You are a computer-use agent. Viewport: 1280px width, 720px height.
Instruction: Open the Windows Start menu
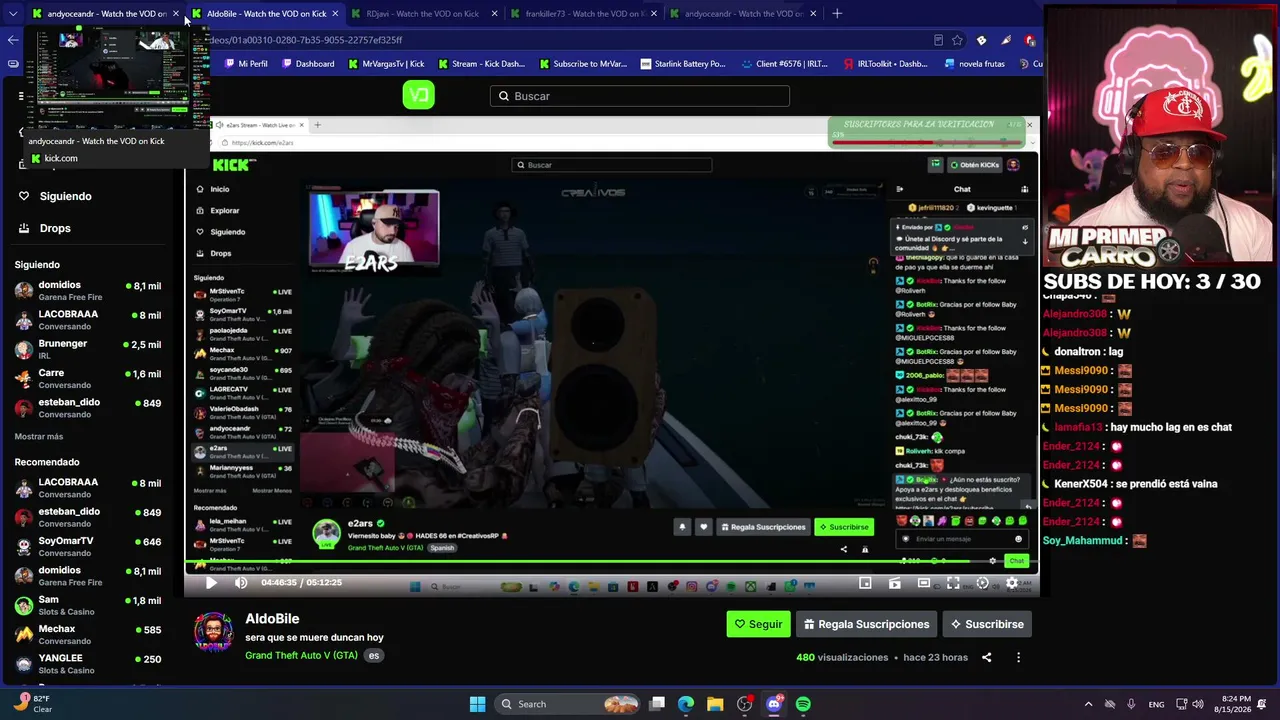(477, 704)
